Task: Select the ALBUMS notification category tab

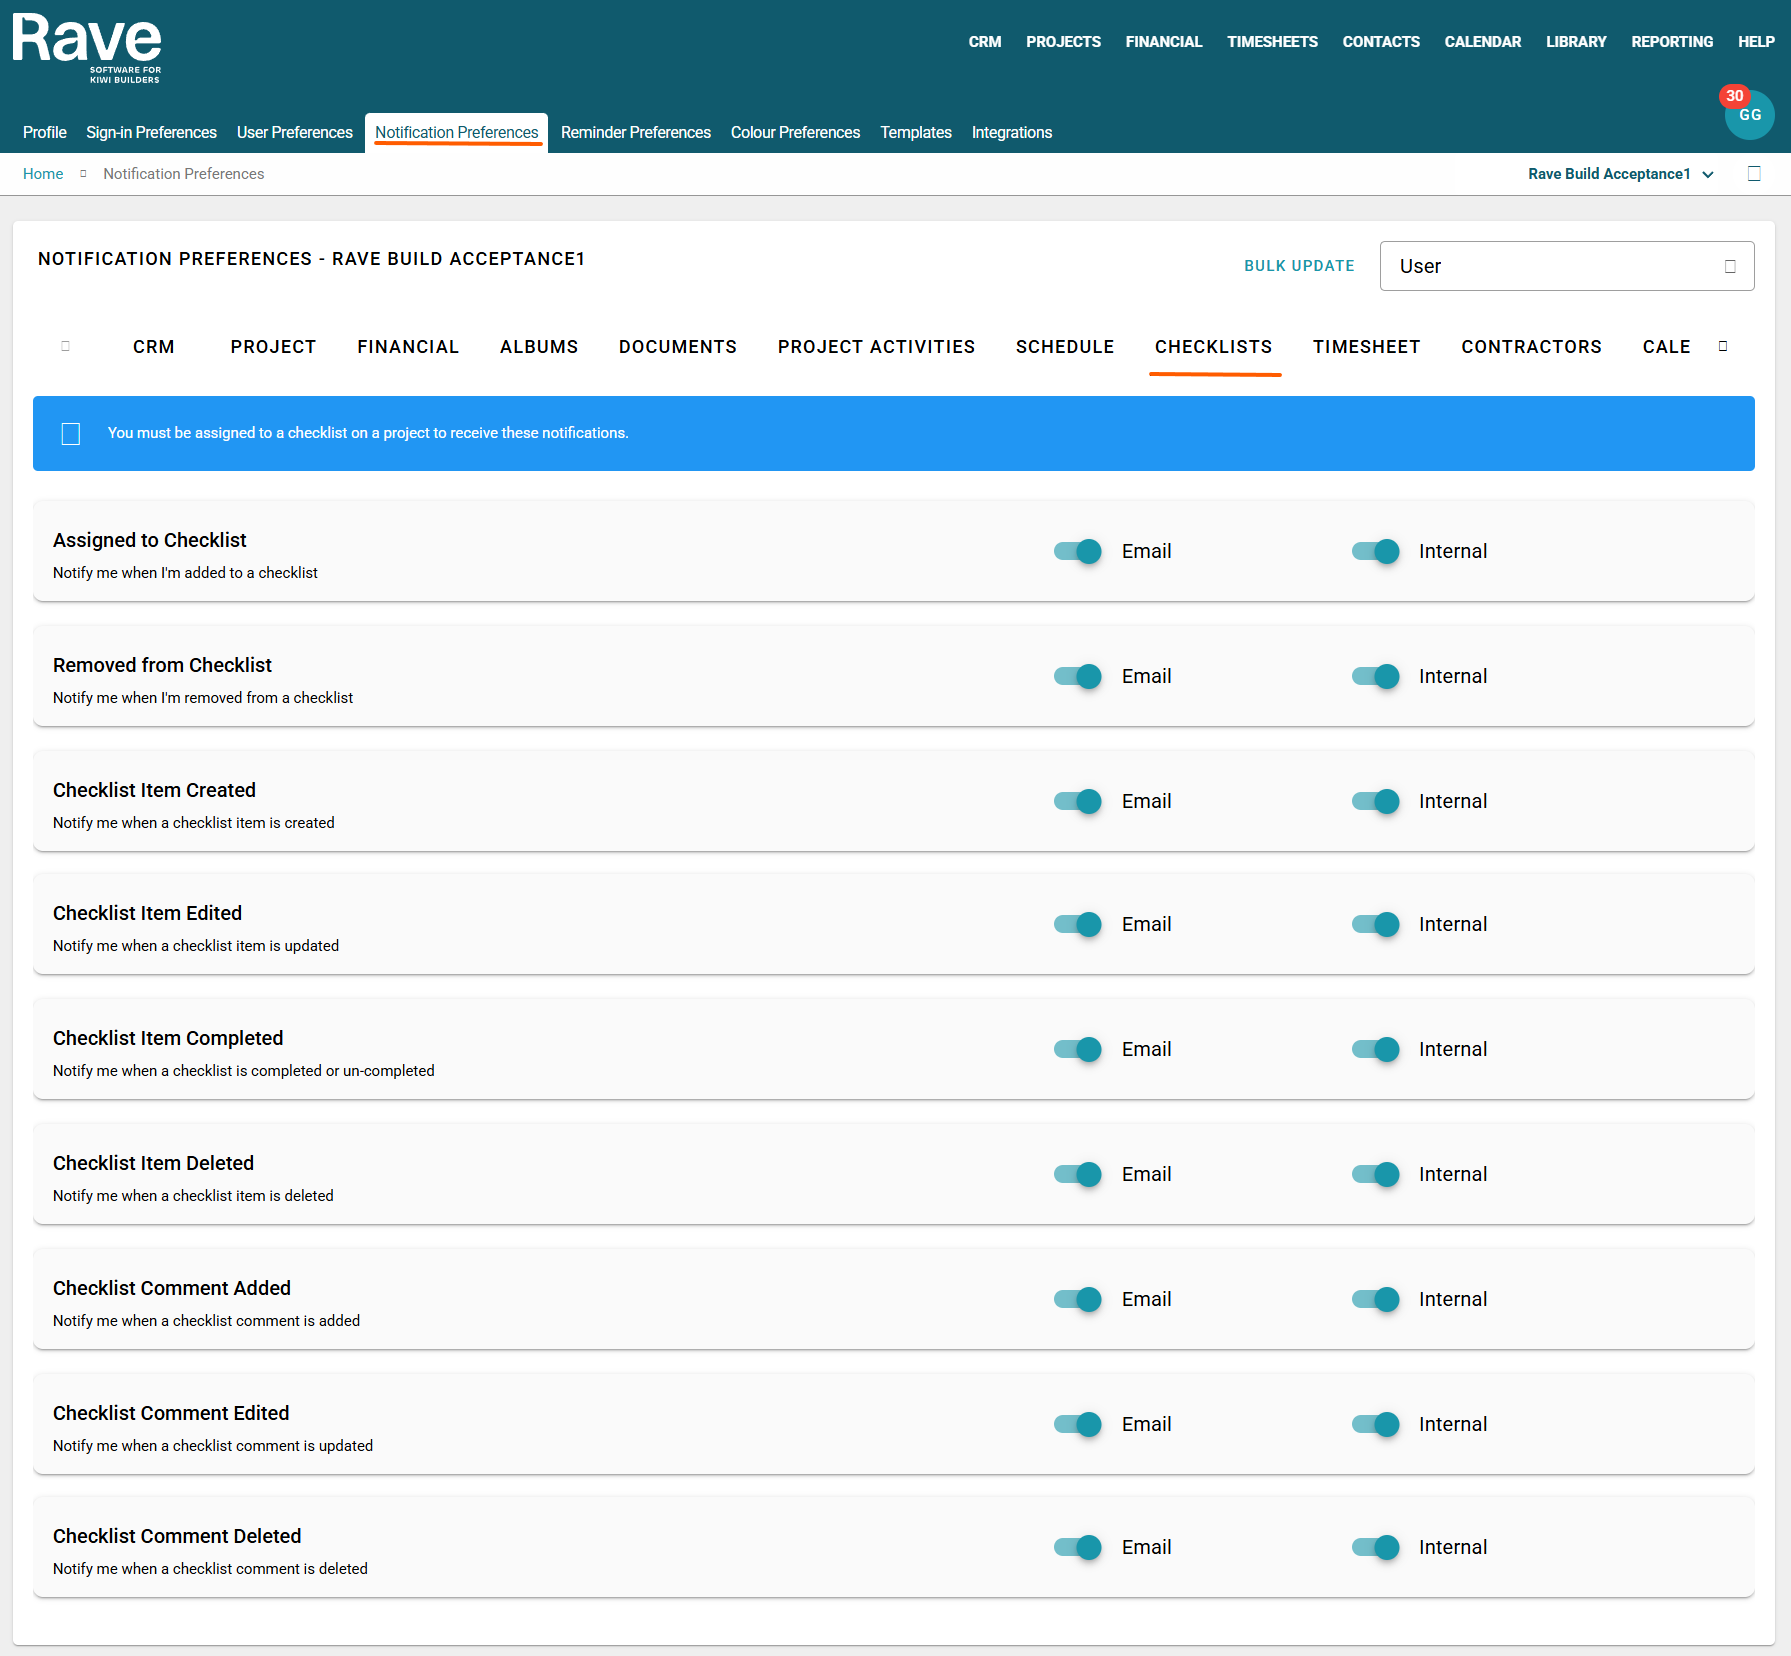Action: point(539,347)
